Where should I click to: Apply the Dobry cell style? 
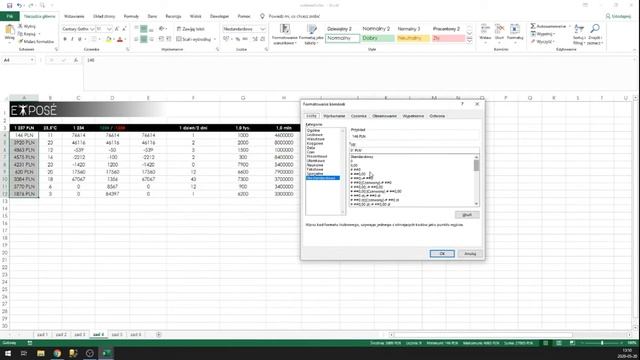coord(378,38)
